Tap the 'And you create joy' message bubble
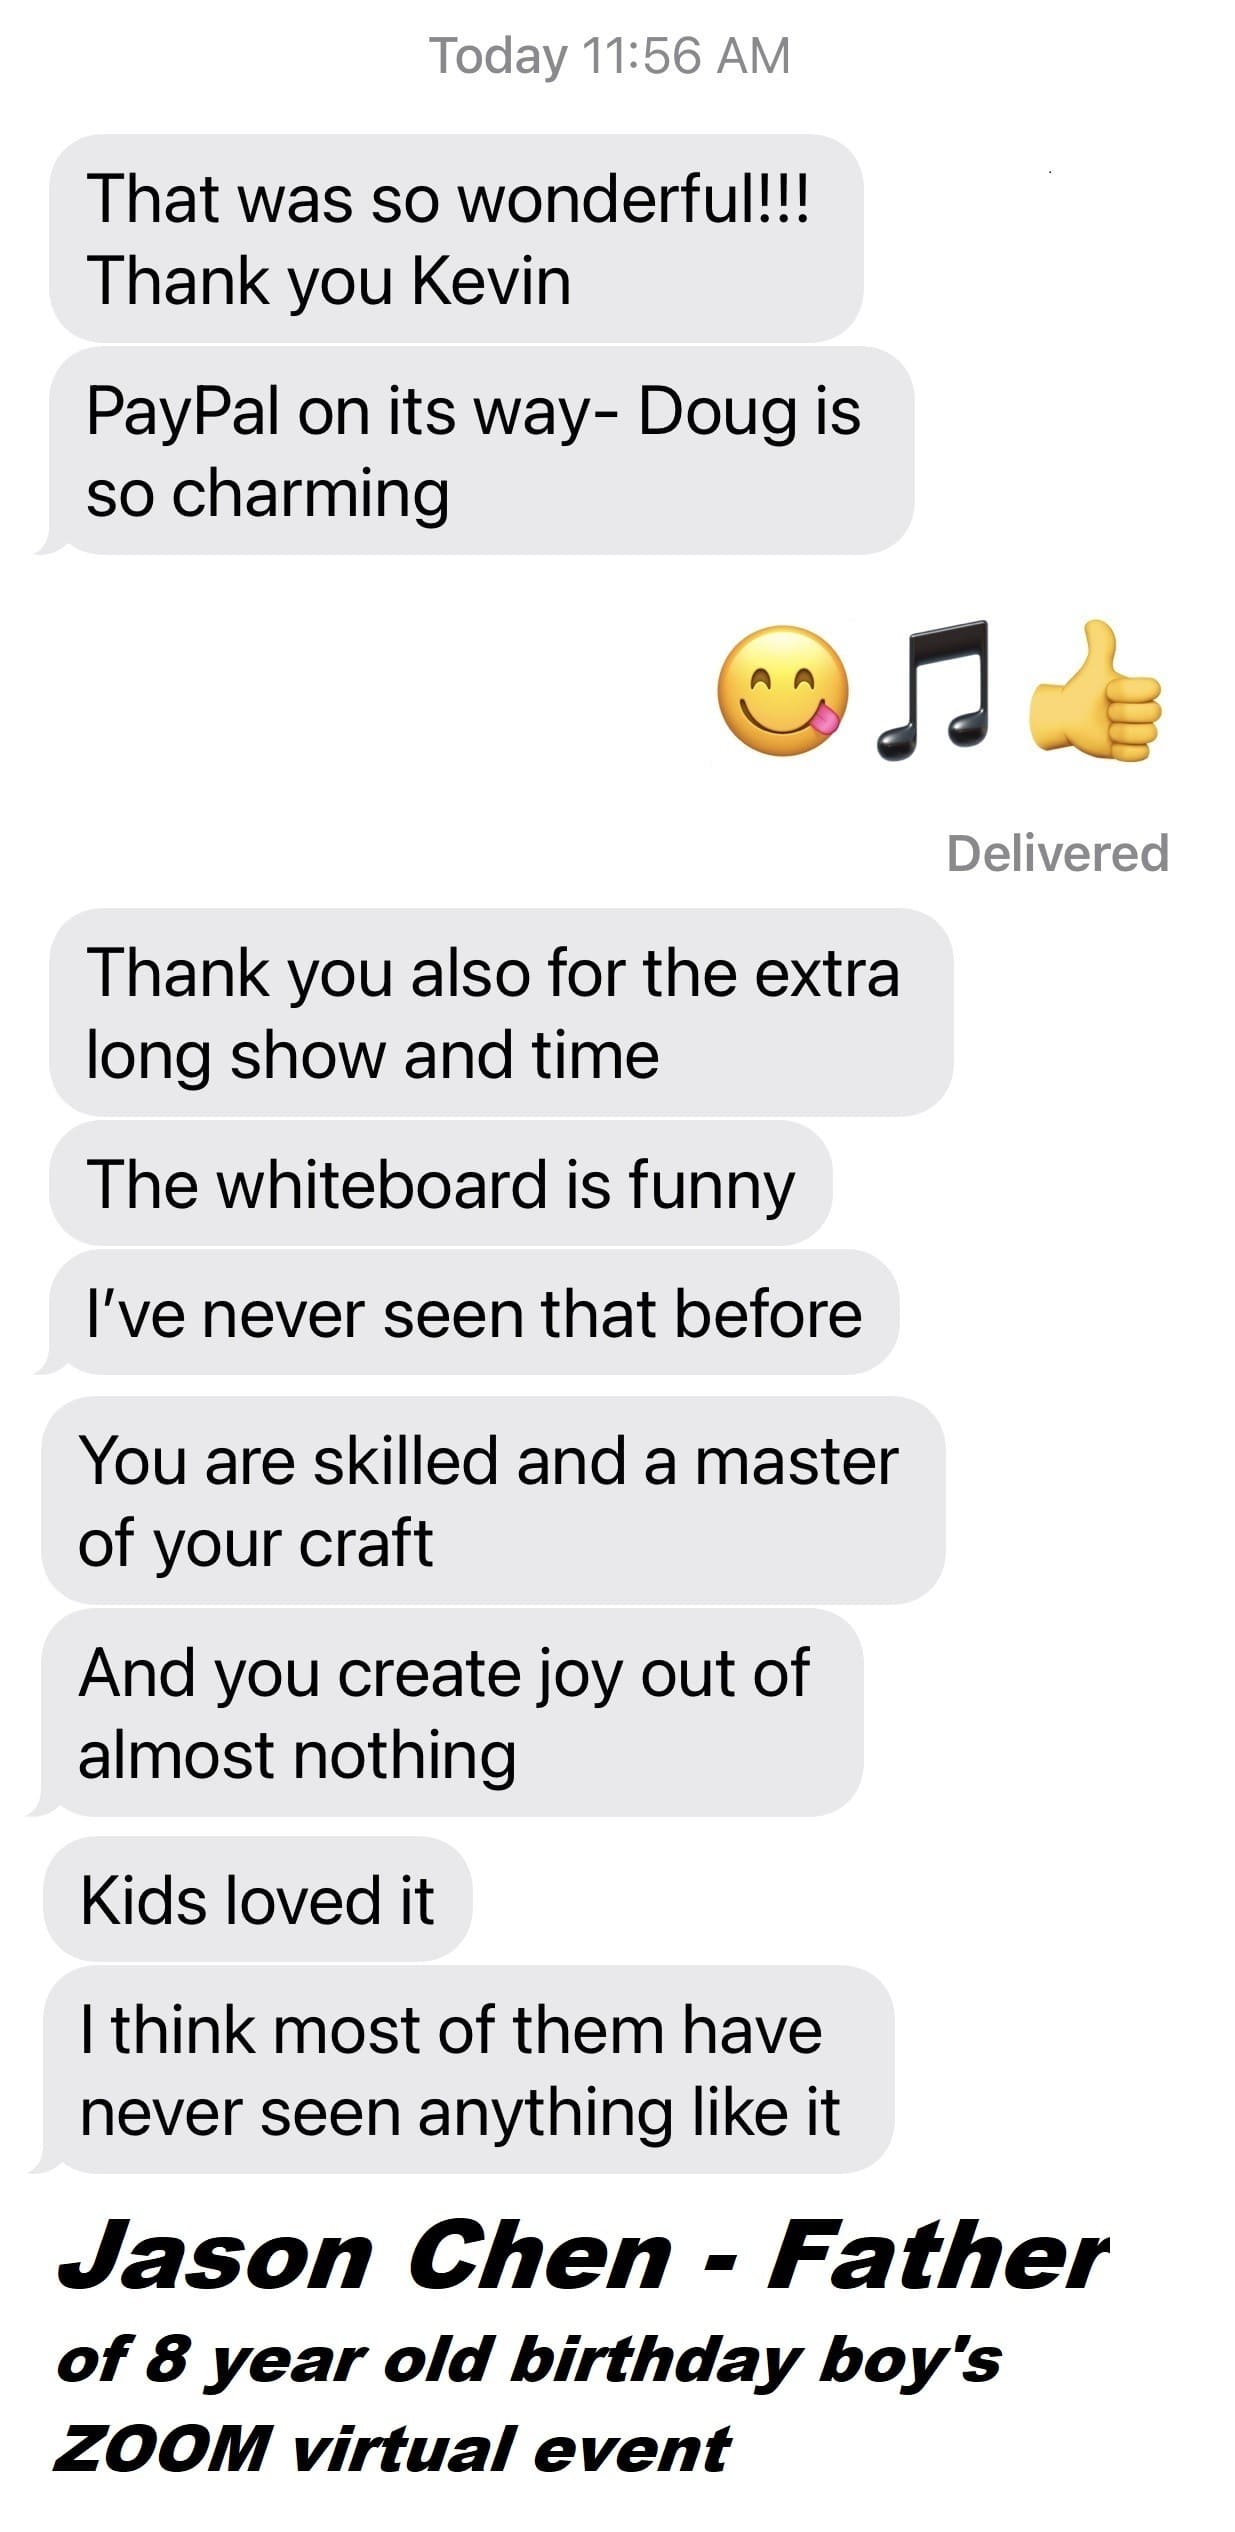 coord(445,1713)
